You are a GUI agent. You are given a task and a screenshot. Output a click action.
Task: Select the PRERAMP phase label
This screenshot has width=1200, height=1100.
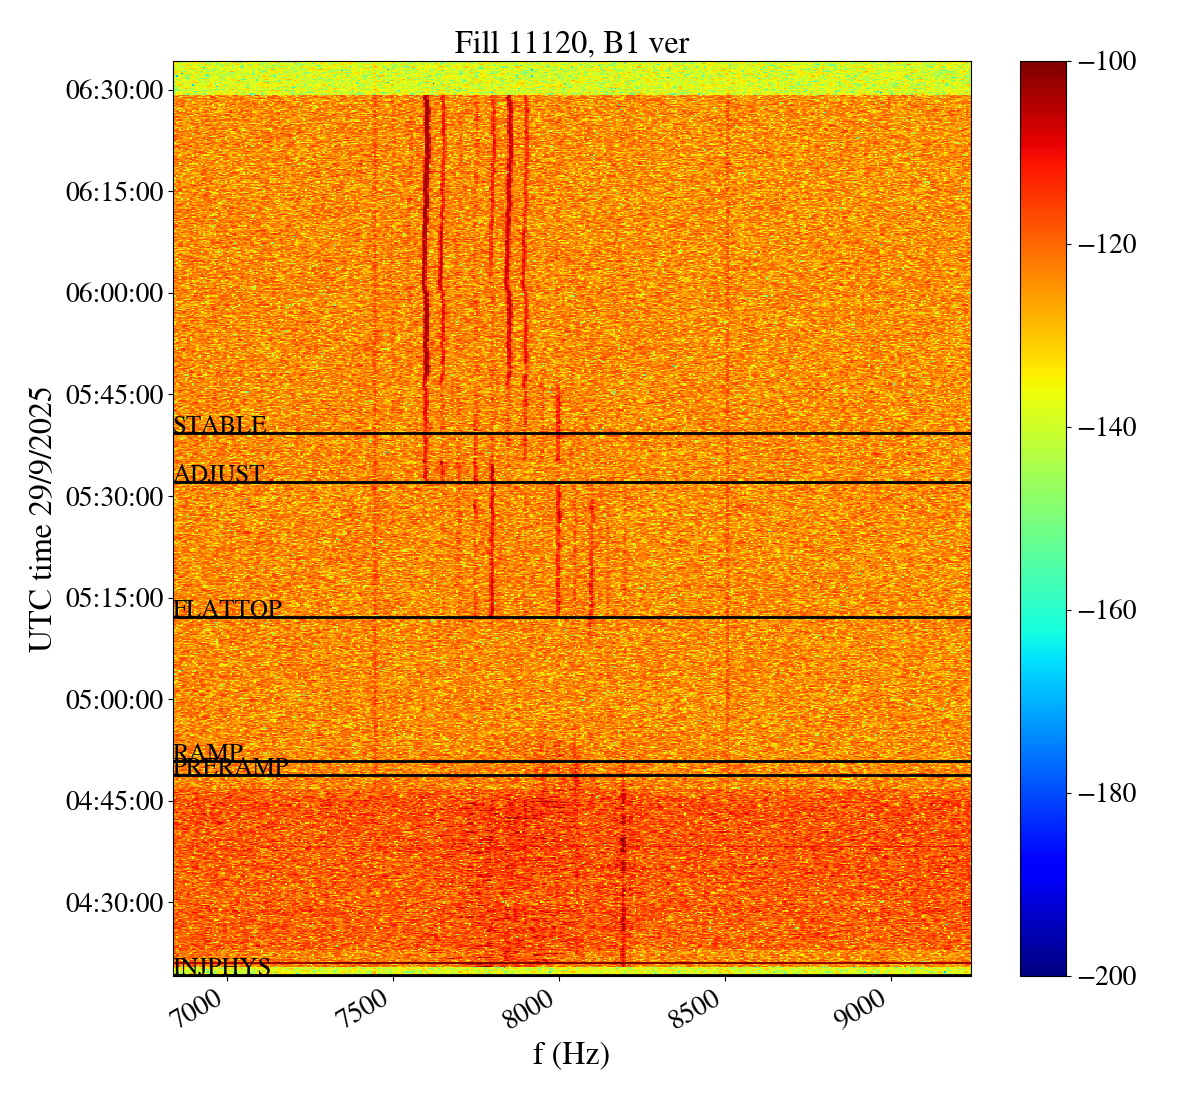231,768
